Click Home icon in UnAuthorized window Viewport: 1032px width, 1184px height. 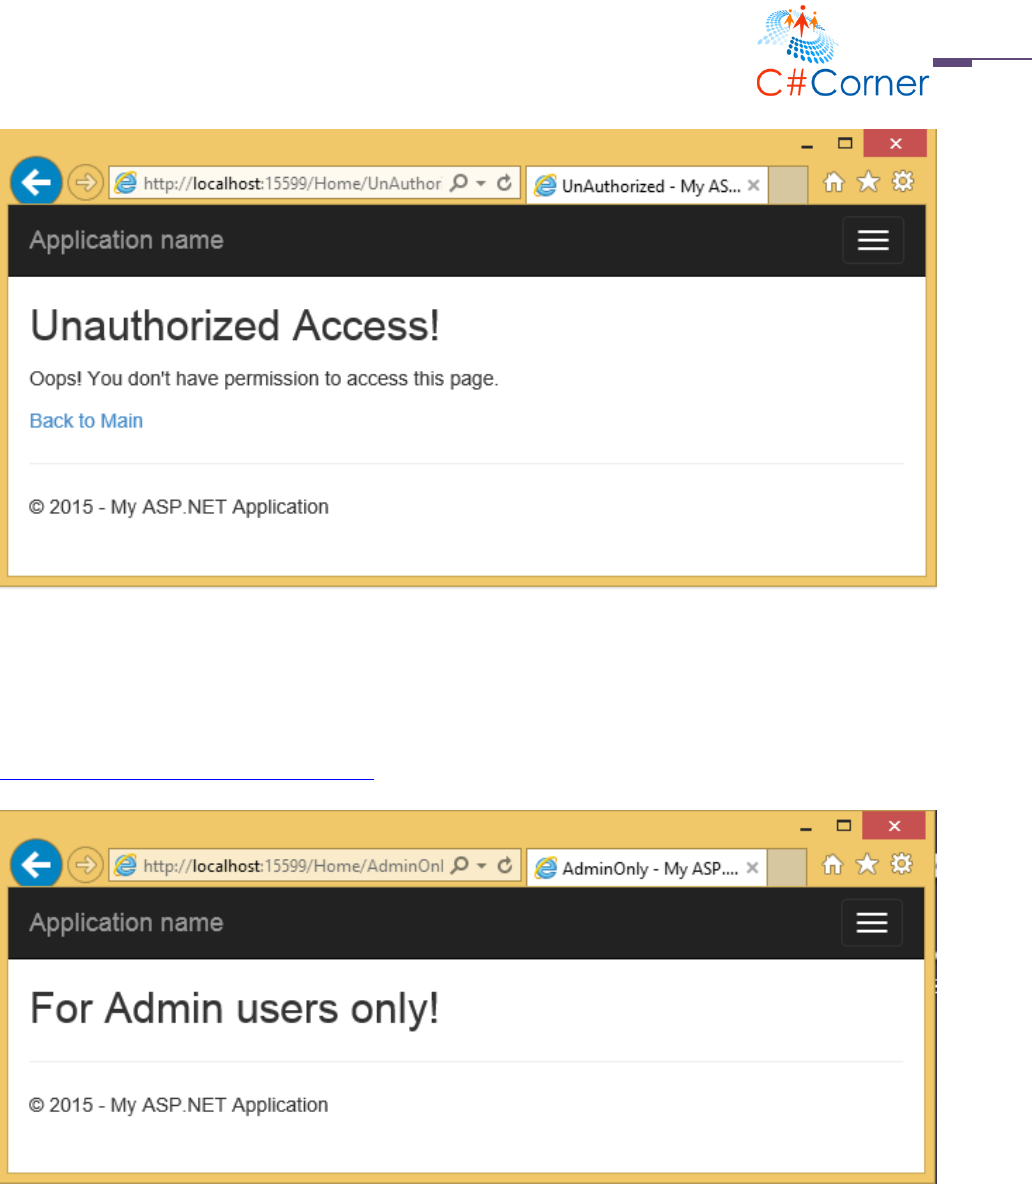pyautogui.click(x=833, y=182)
